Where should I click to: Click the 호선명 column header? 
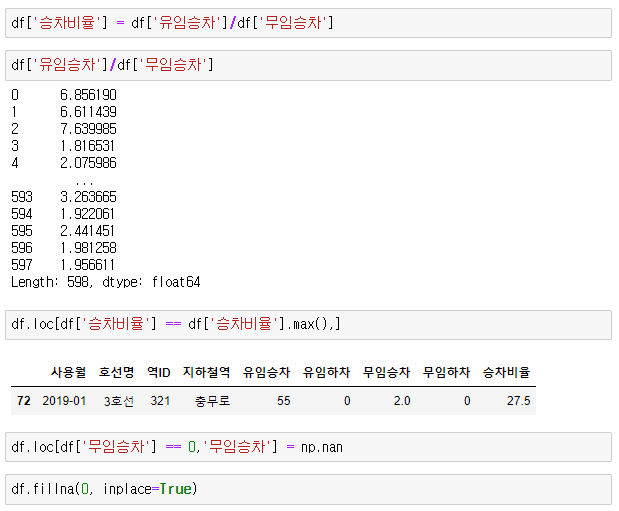click(x=116, y=372)
